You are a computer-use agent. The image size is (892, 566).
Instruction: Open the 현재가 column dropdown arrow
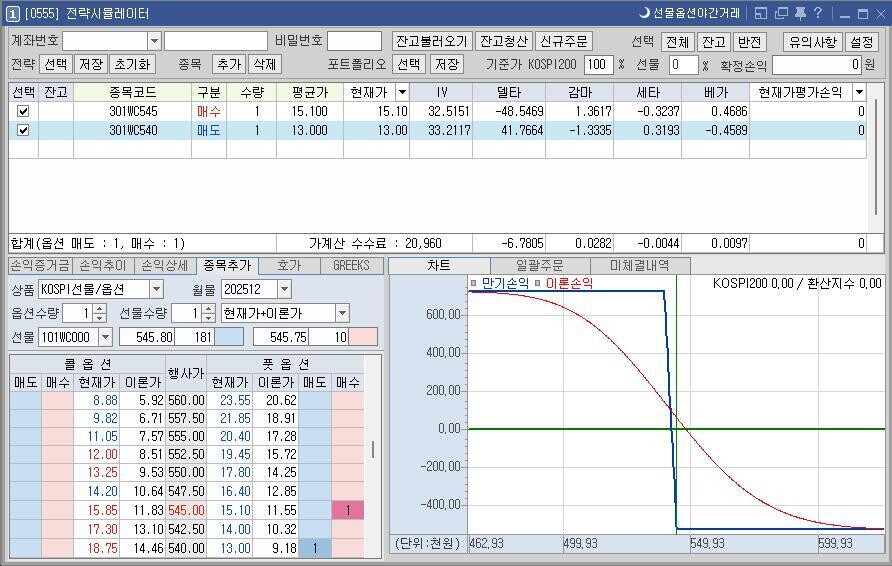[402, 92]
